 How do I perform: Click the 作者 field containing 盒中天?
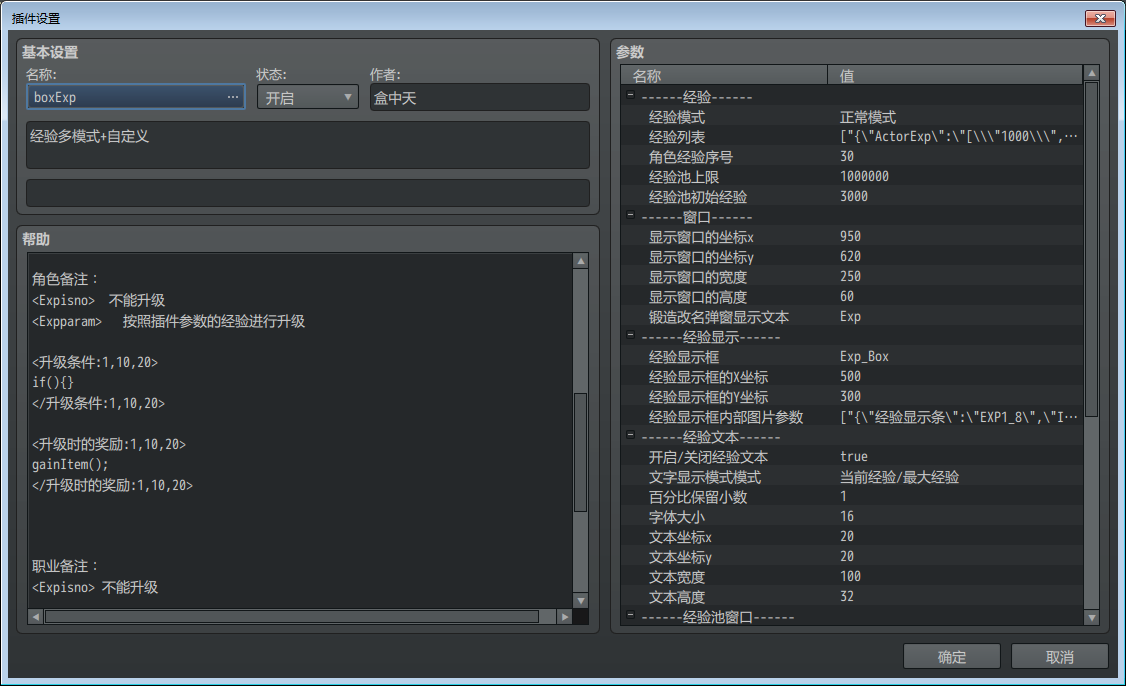480,97
